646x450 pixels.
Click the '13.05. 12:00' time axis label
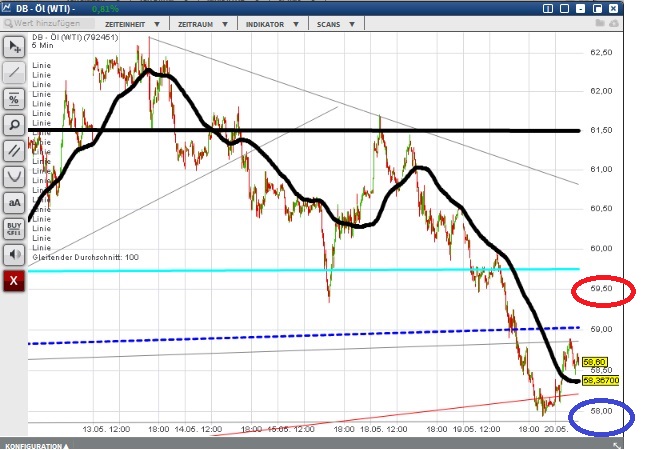(x=106, y=429)
